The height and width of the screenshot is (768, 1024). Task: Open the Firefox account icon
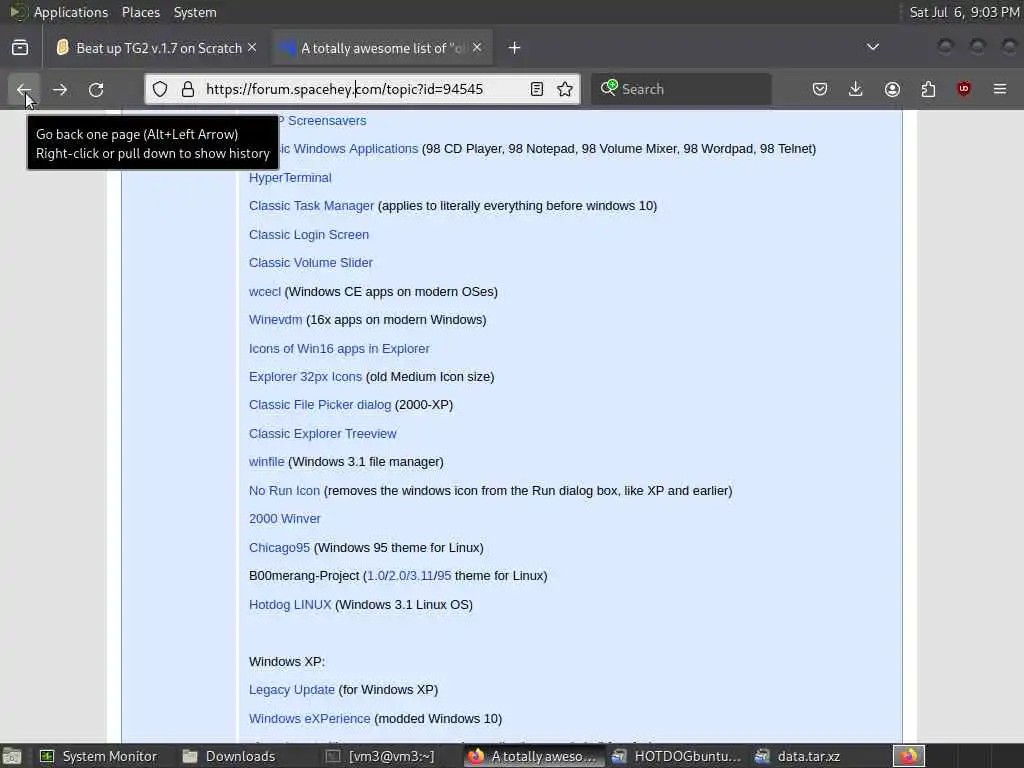pos(892,89)
